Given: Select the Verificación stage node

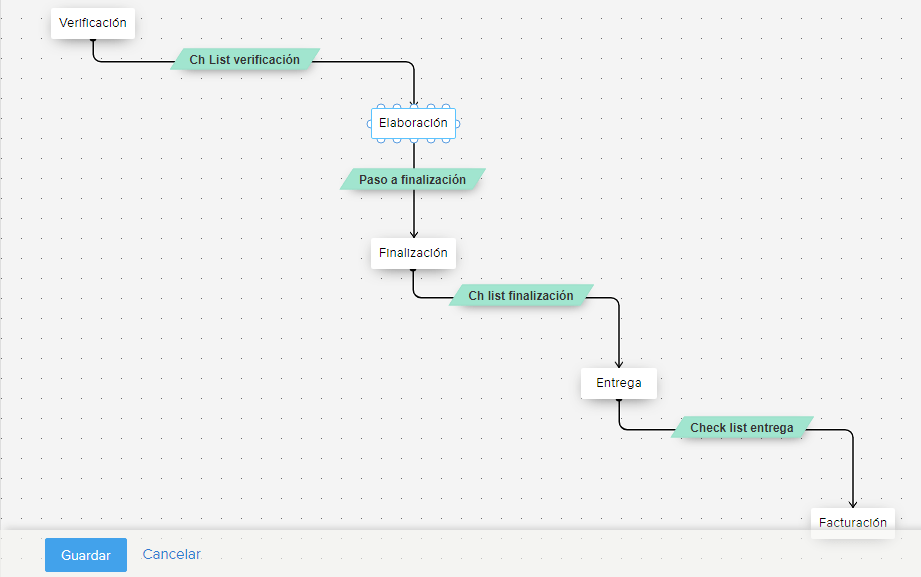Looking at the screenshot, I should pos(93,23).
